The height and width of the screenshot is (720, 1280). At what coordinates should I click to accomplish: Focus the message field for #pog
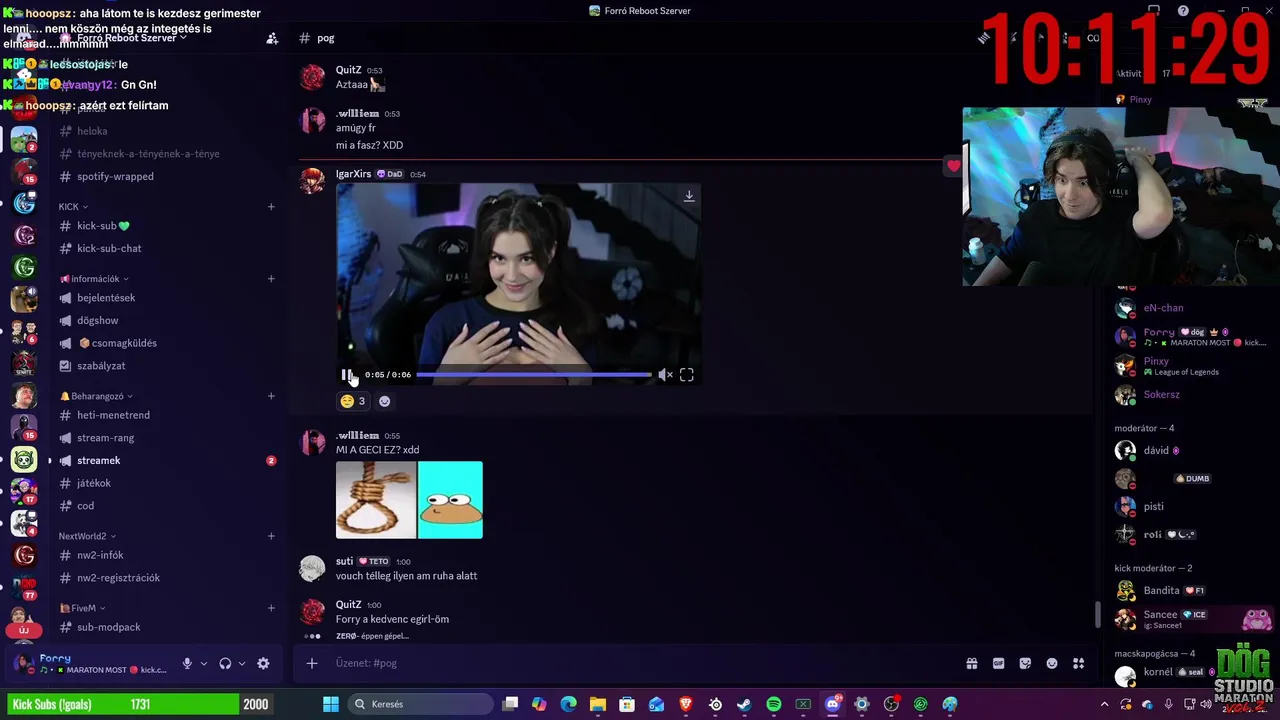pos(640,663)
